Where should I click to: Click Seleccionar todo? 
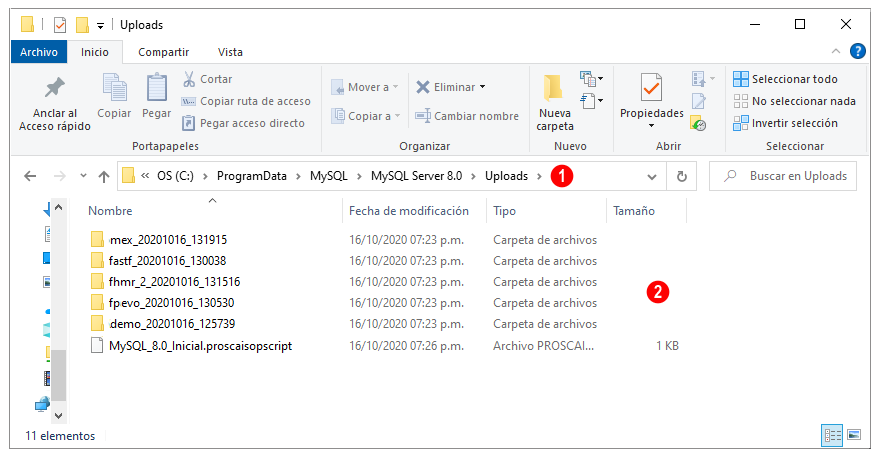[785, 79]
